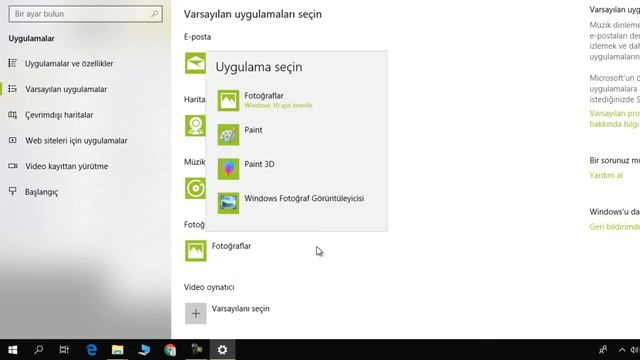
Task: Click the Geri bildirimde link
Action: coord(615,227)
